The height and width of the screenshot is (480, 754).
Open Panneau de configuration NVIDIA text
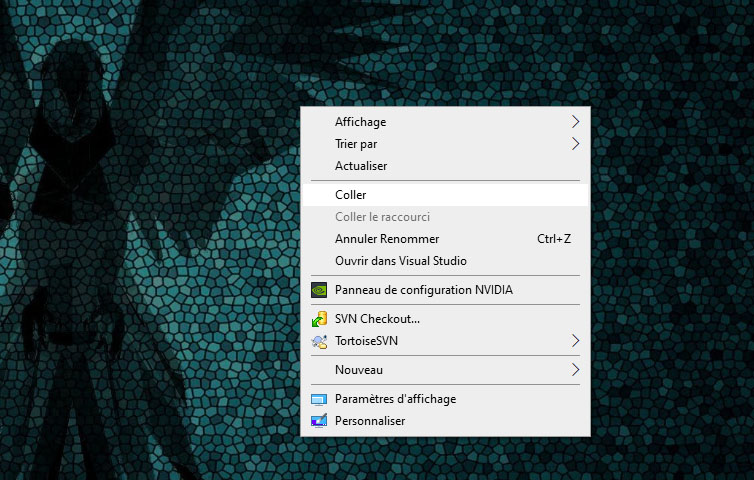pos(423,291)
